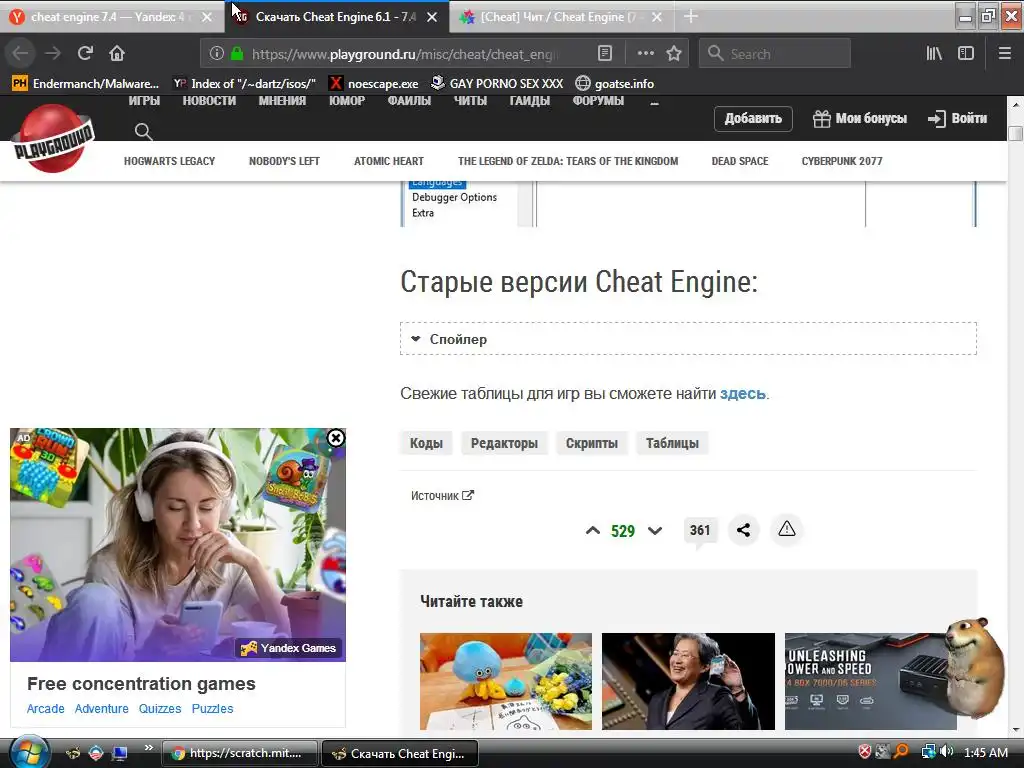1024x768 pixels.
Task: Open the Library bookshelf icon
Action: pos(935,54)
